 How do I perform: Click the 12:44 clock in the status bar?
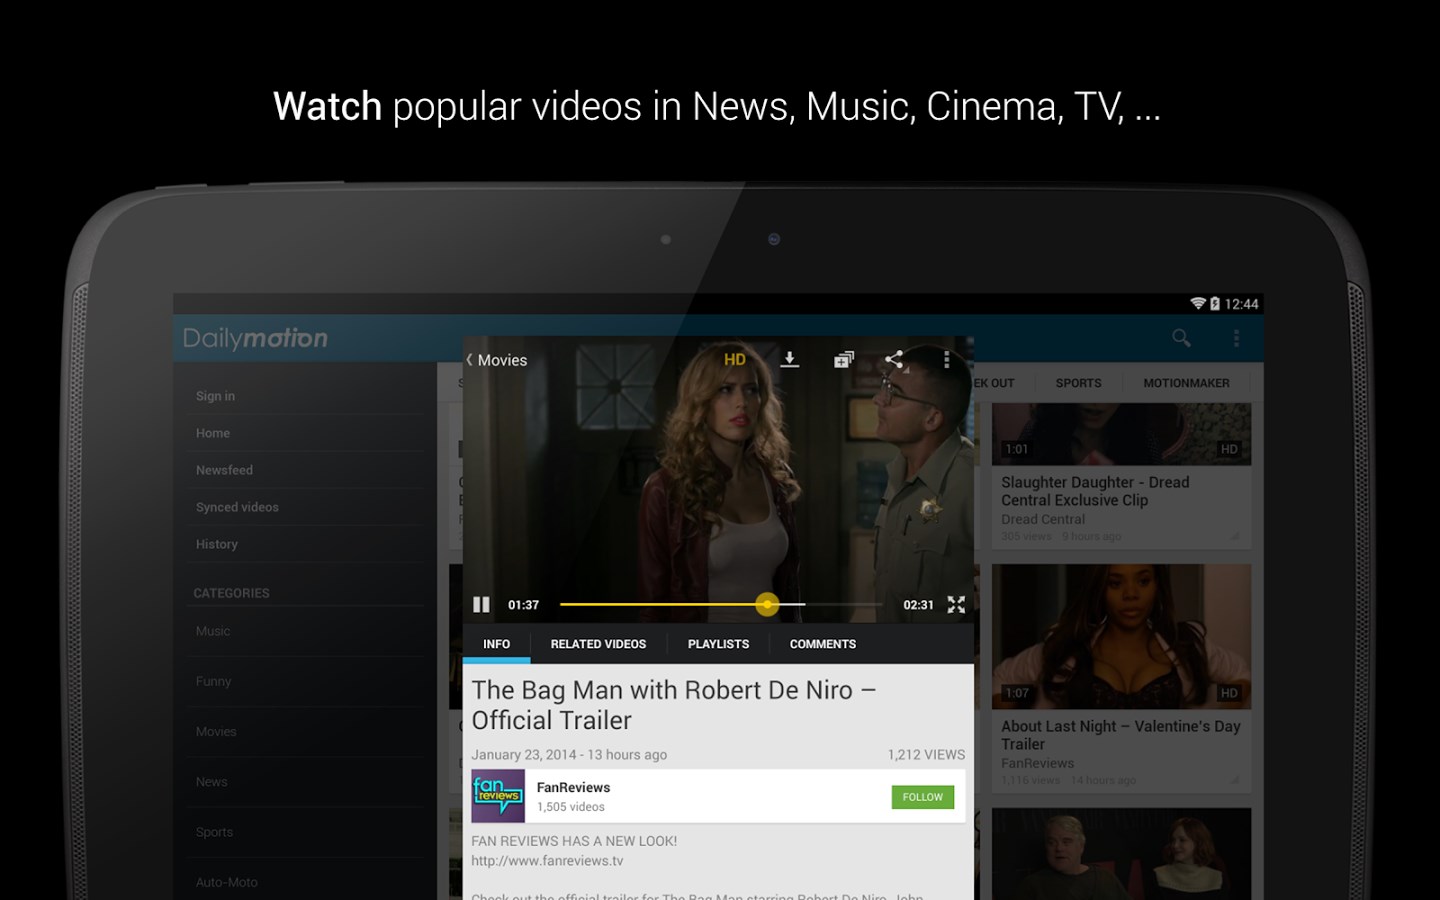[x=1241, y=304]
